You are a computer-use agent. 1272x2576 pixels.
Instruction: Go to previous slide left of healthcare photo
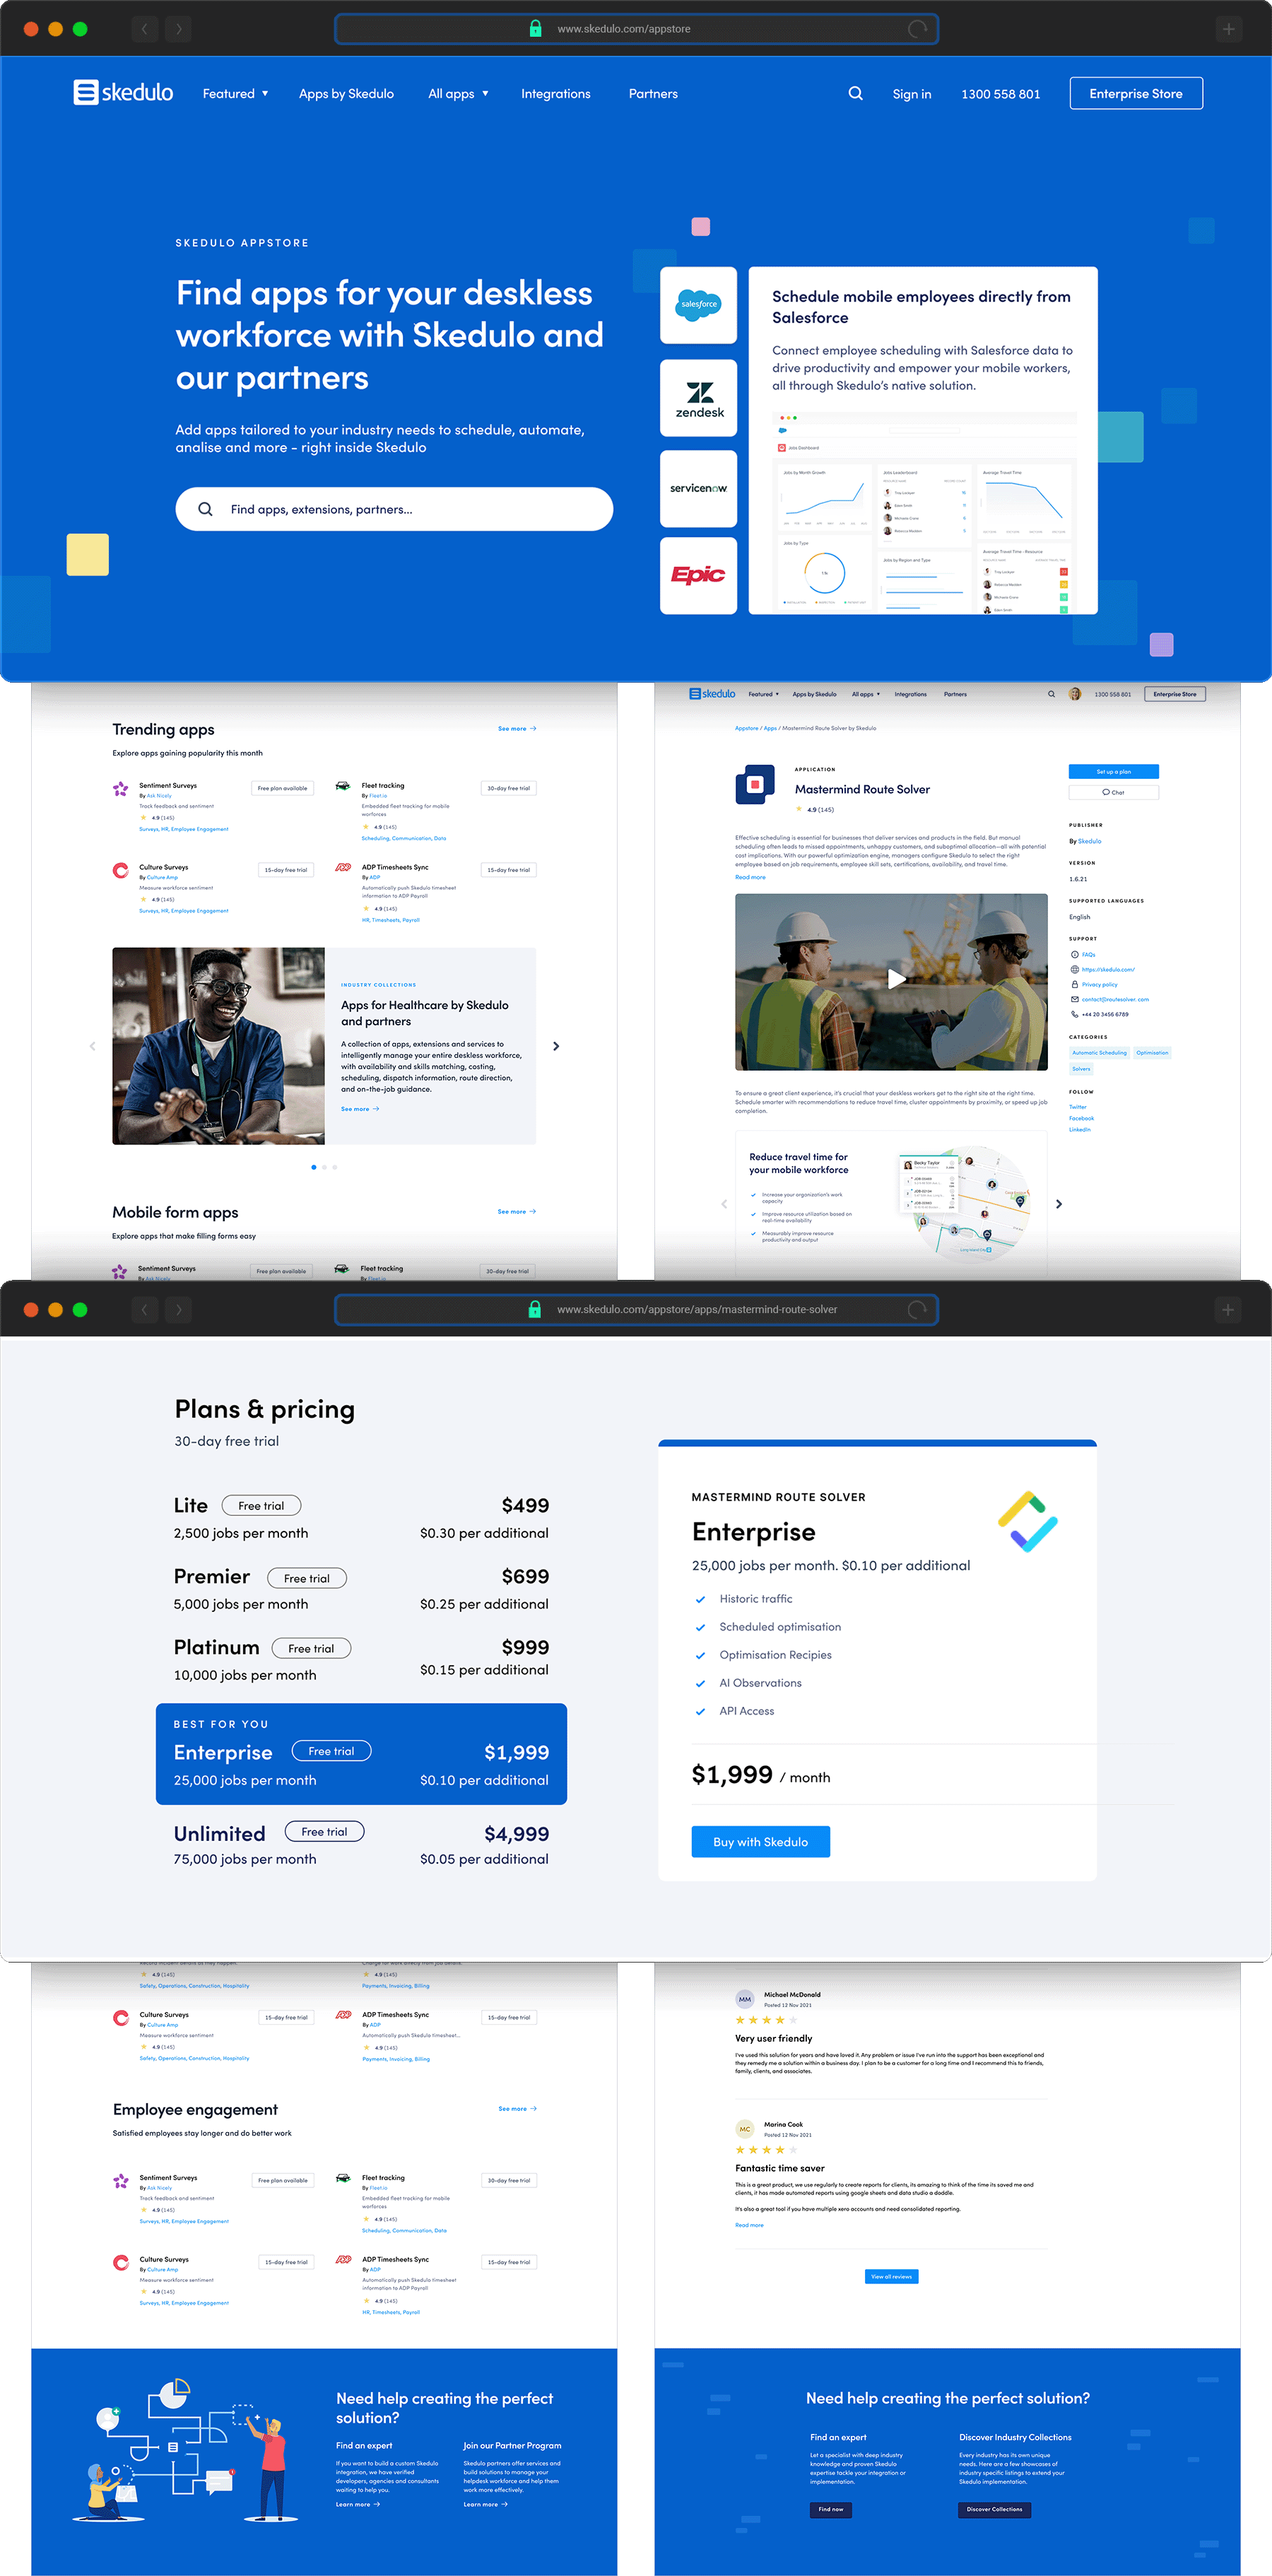pyautogui.click(x=92, y=1046)
